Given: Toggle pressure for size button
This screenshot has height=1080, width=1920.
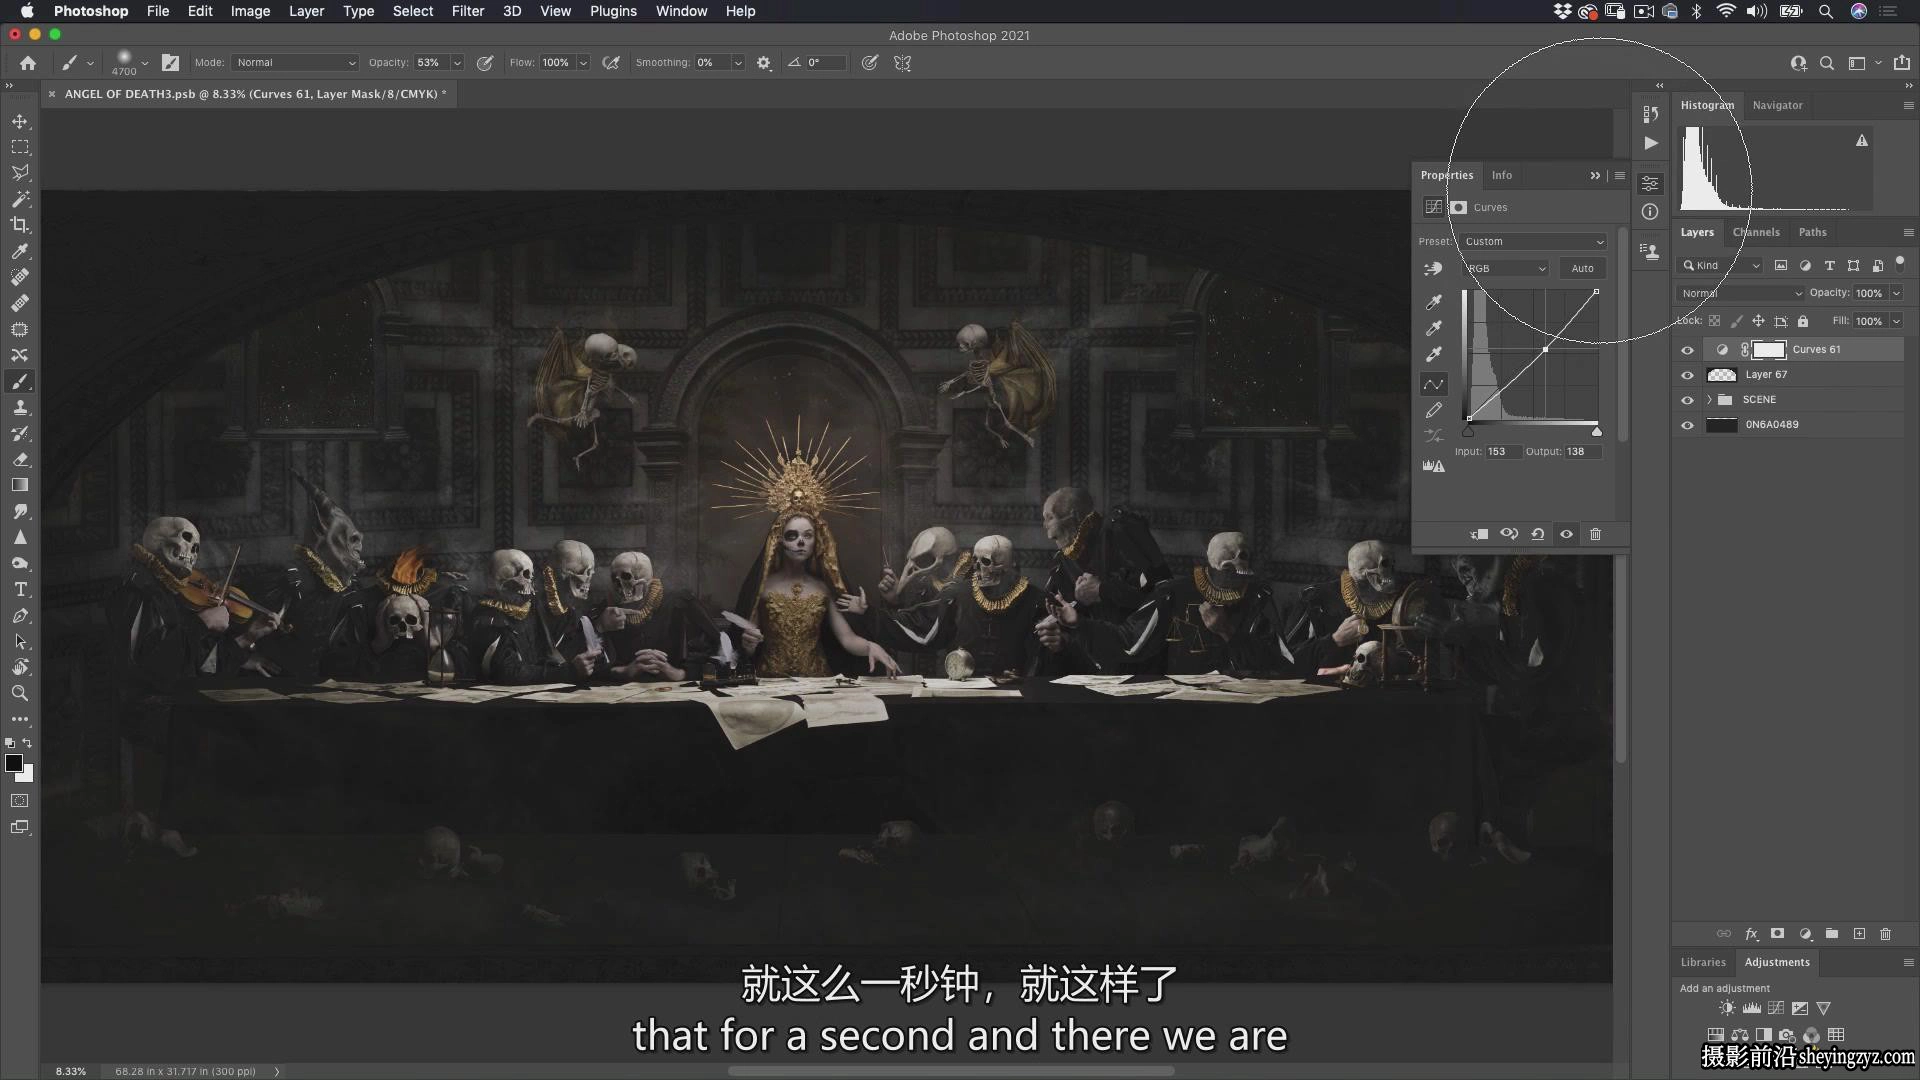Looking at the screenshot, I should [870, 63].
